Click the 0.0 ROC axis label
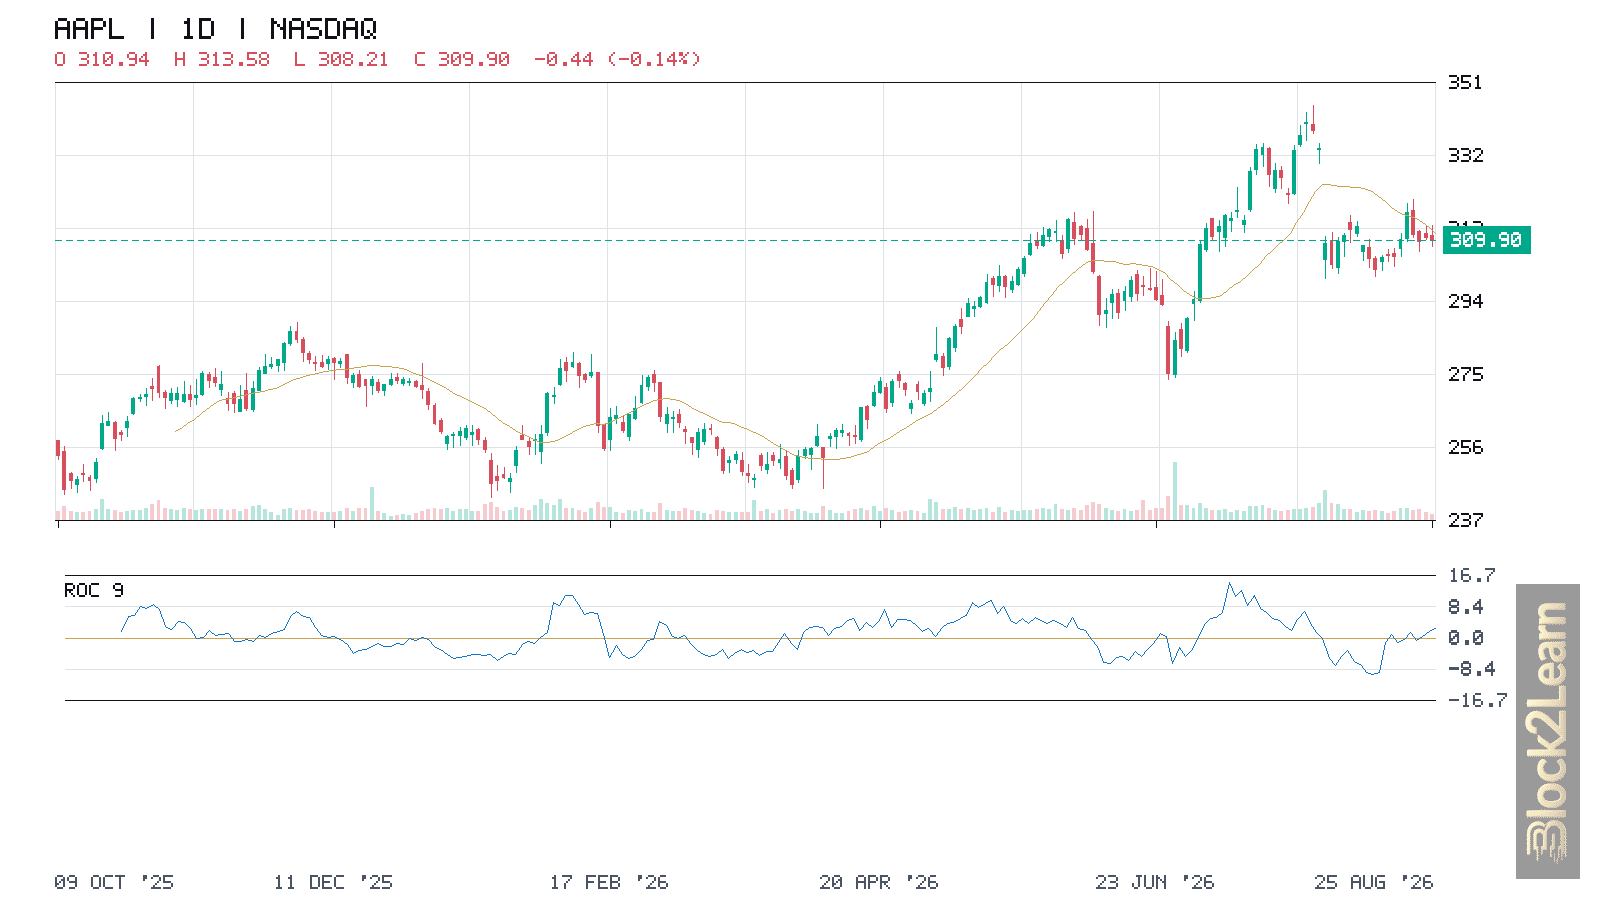The height and width of the screenshot is (900, 1600). [x=1466, y=637]
